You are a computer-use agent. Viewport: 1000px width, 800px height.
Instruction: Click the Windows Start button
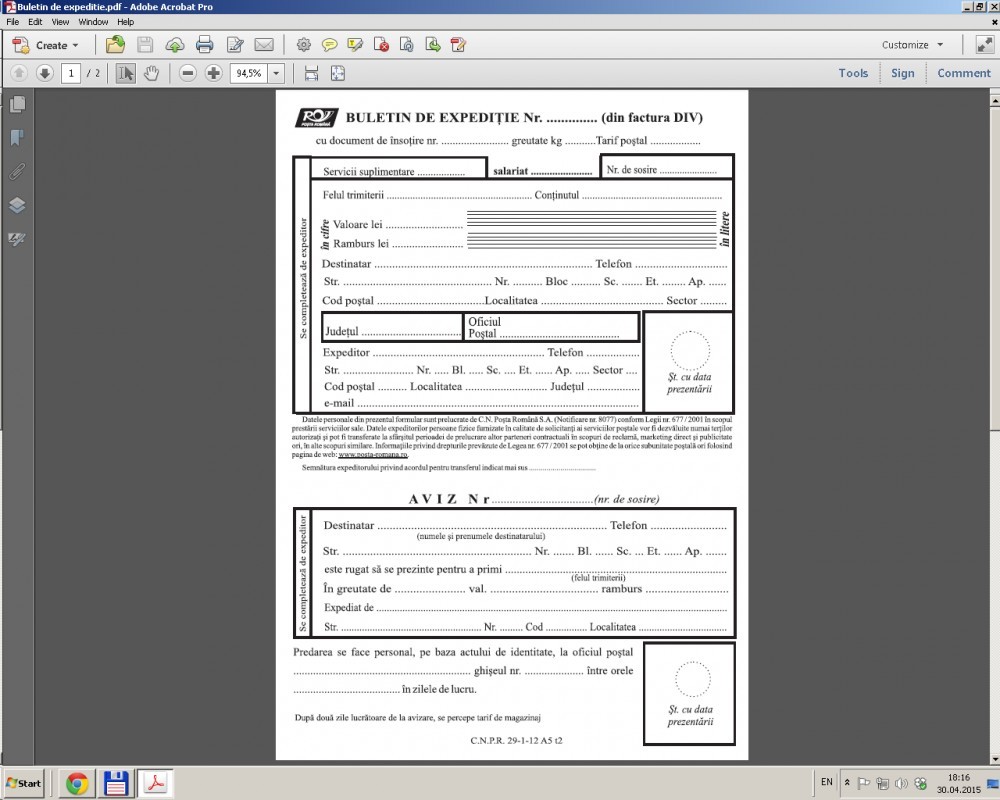click(23, 783)
